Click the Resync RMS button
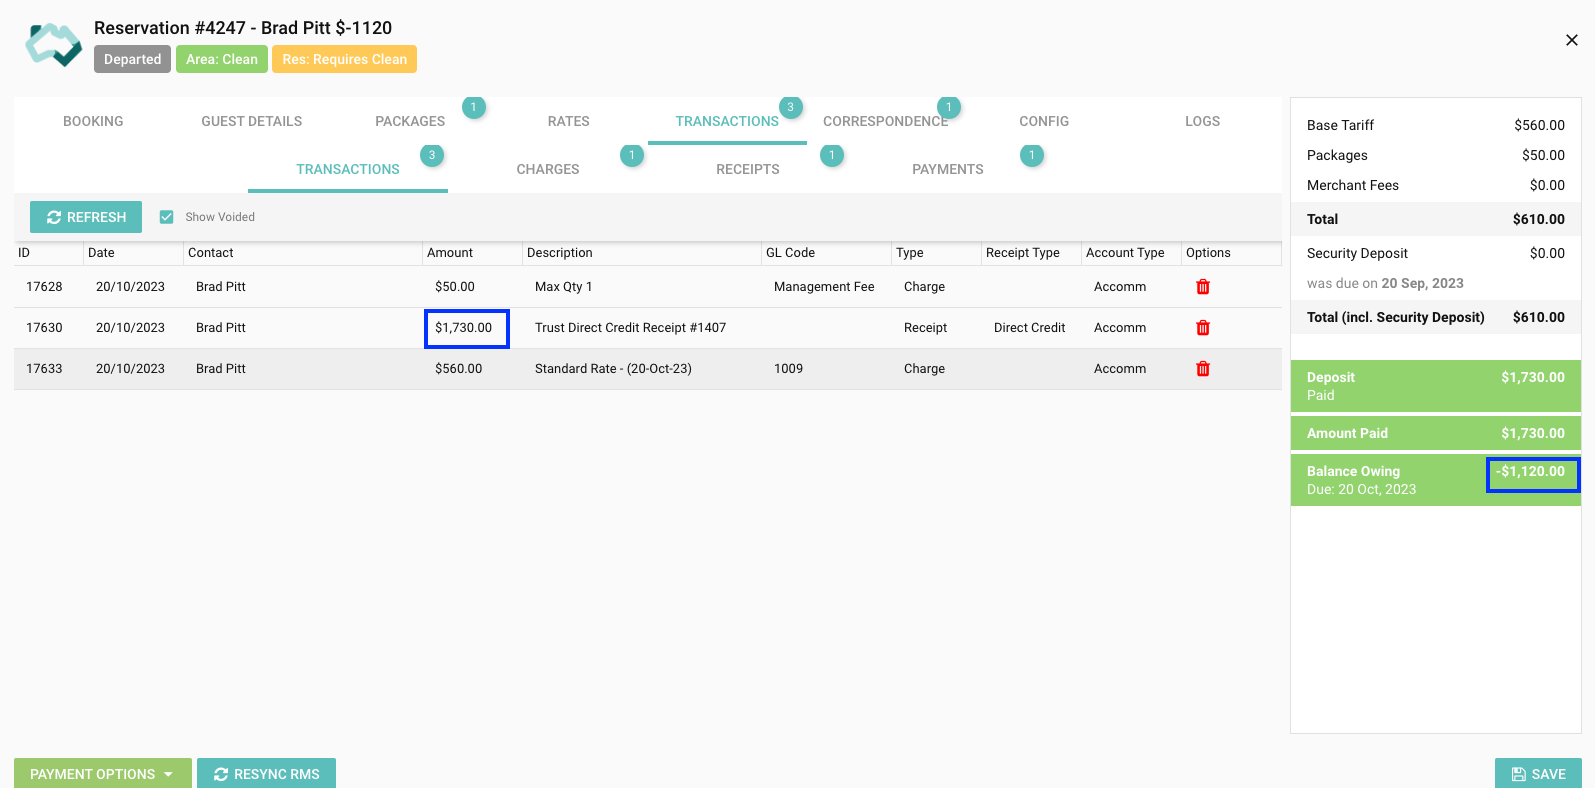 (x=266, y=774)
